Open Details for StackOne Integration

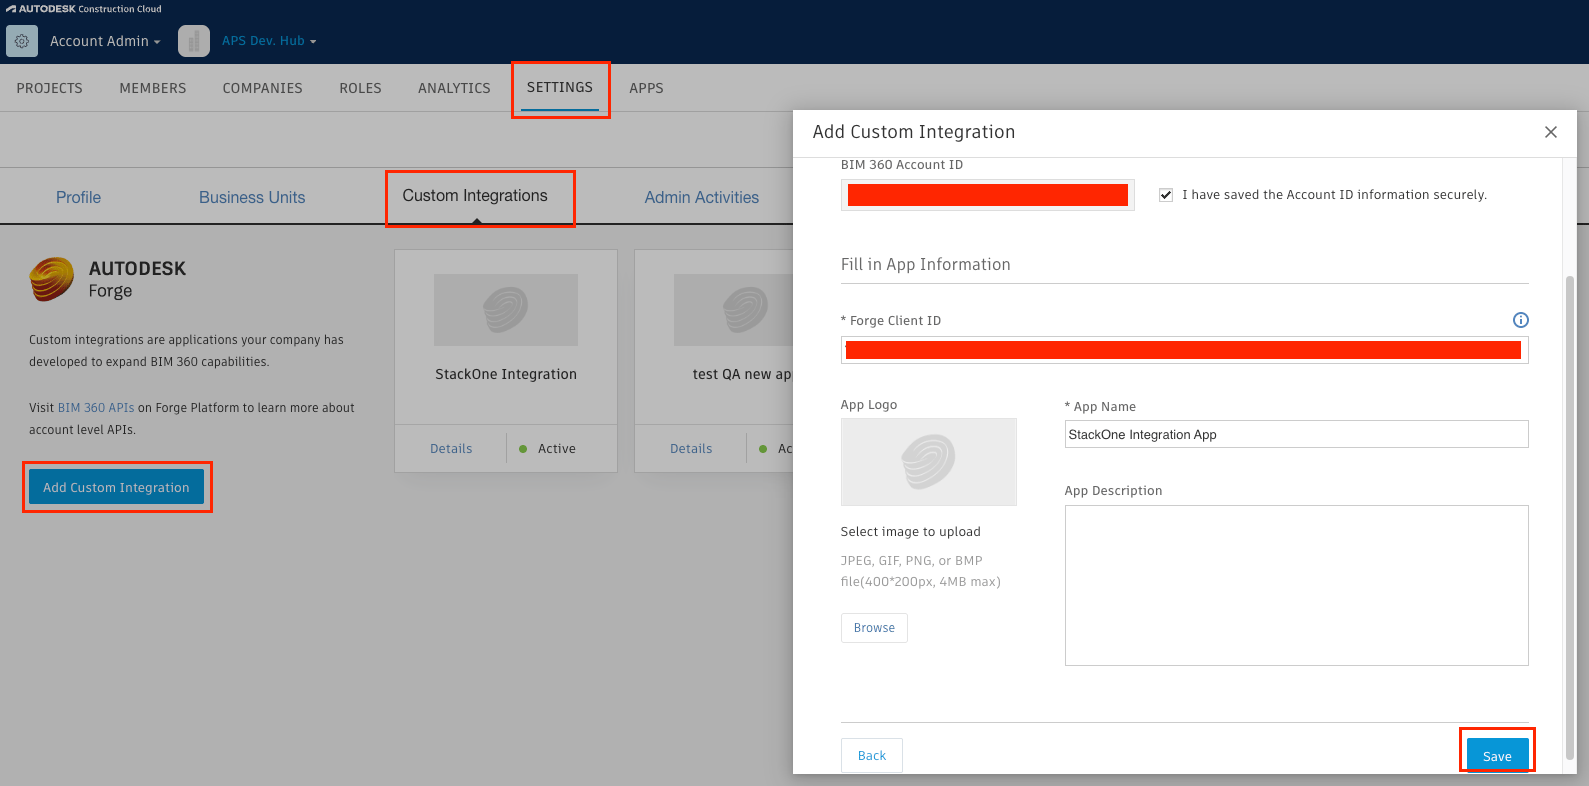pyautogui.click(x=451, y=449)
